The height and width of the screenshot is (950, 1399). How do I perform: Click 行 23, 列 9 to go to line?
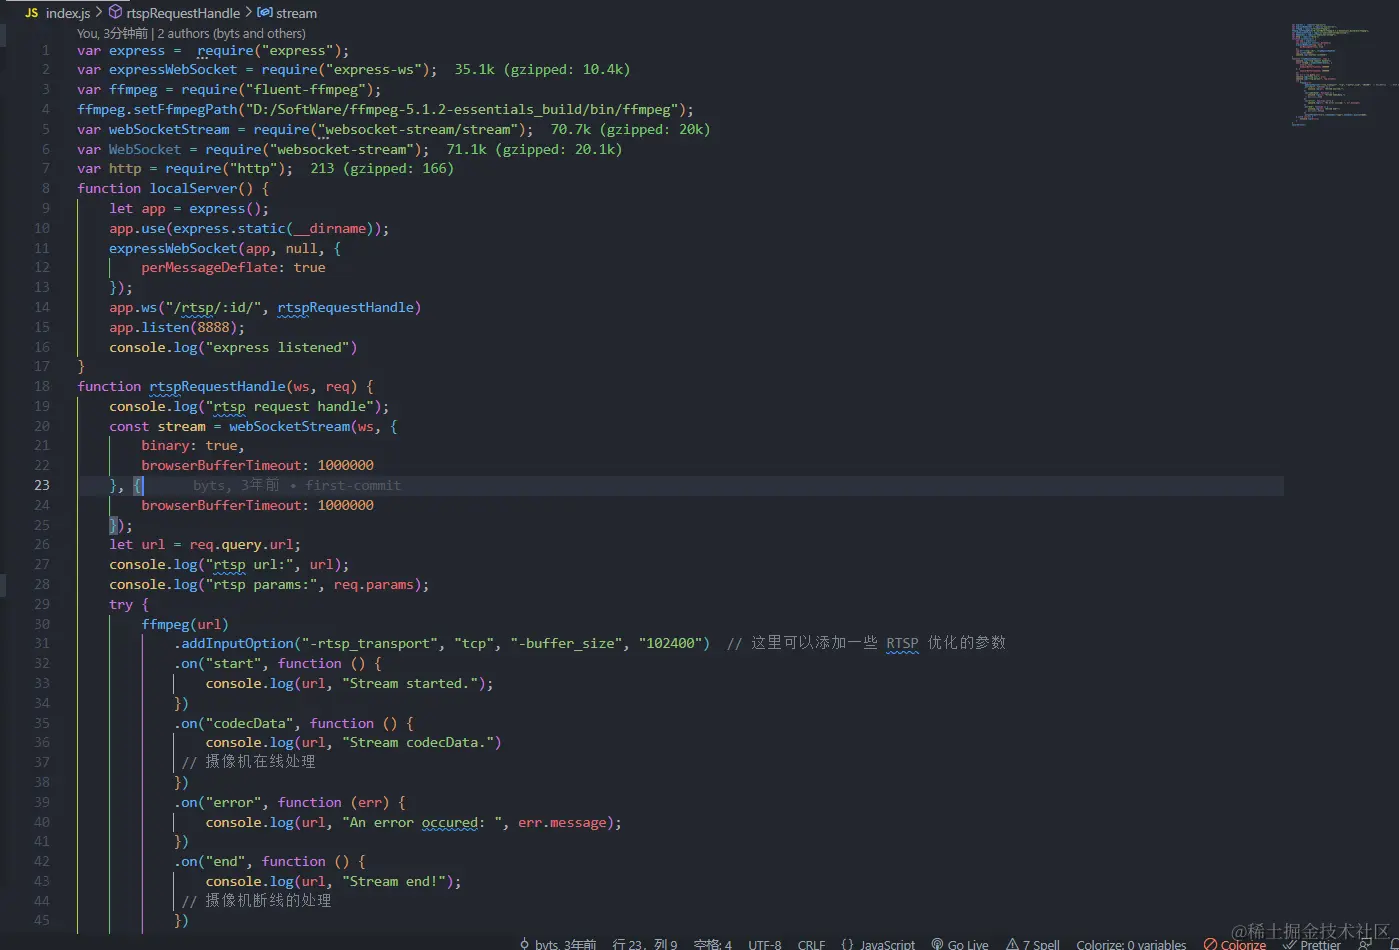[644, 943]
